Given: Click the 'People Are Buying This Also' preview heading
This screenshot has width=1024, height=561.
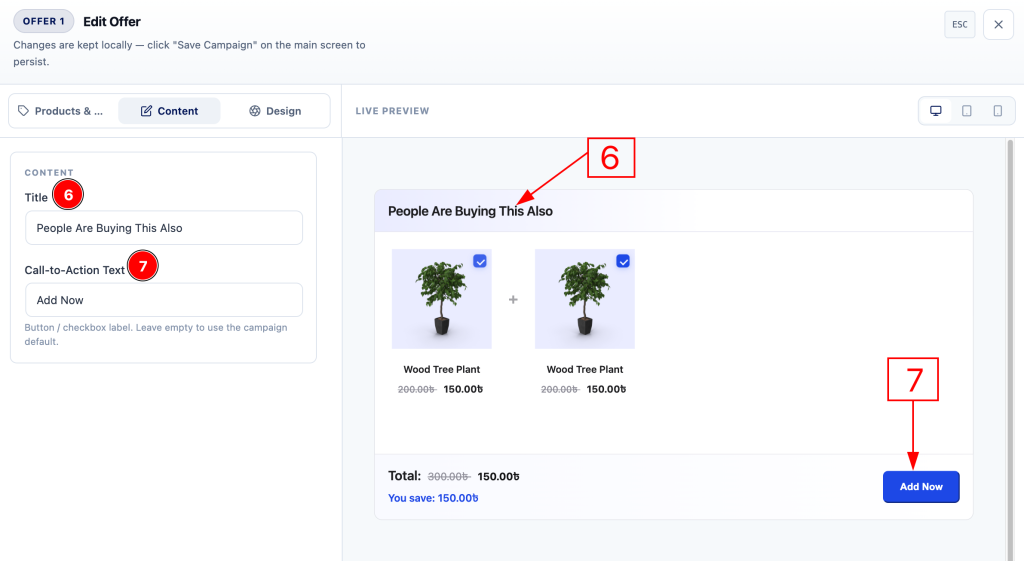Looking at the screenshot, I should pyautogui.click(x=470, y=211).
